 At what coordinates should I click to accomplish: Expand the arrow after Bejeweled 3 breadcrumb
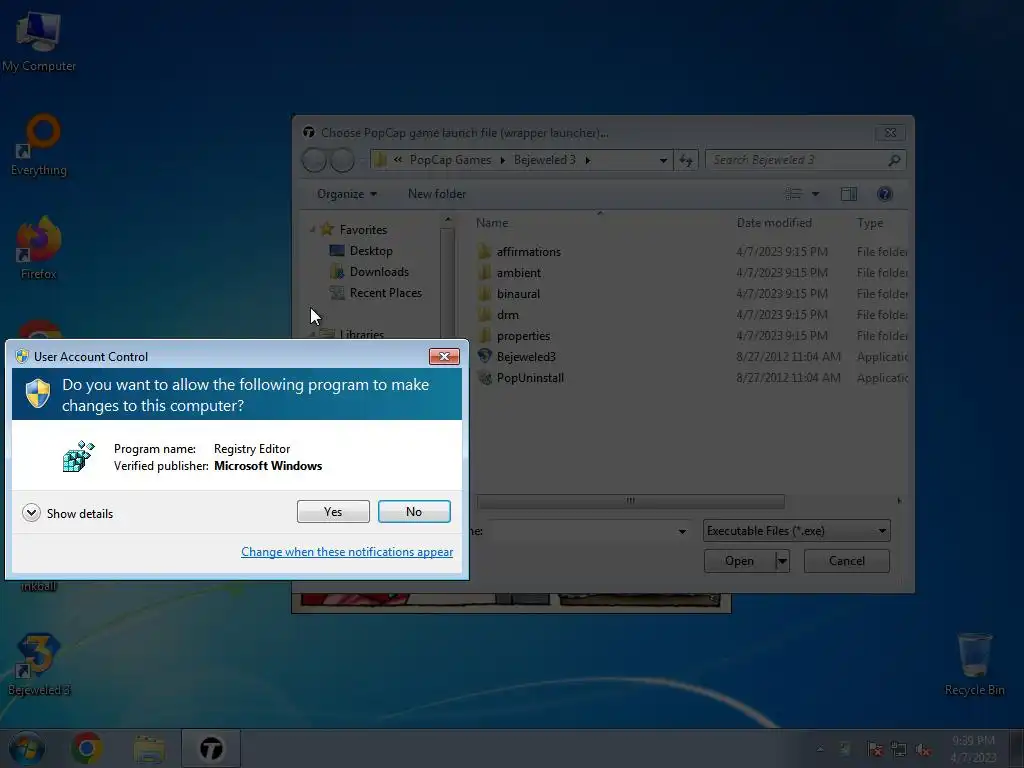(x=588, y=160)
